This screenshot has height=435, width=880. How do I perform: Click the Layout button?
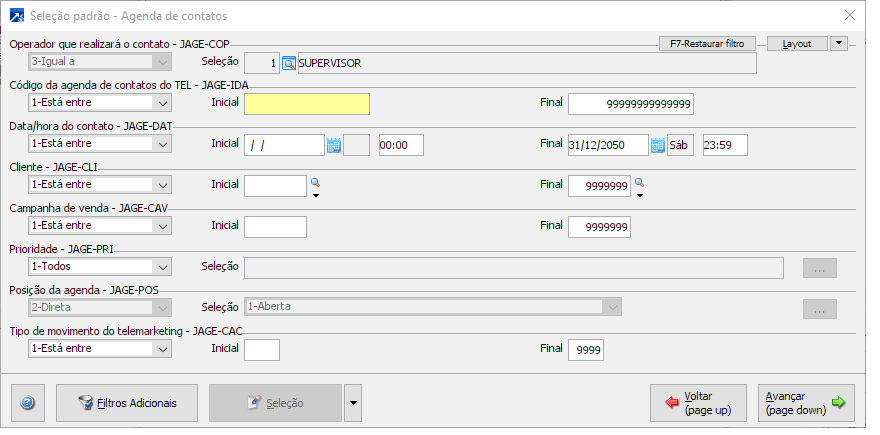pyautogui.click(x=797, y=44)
